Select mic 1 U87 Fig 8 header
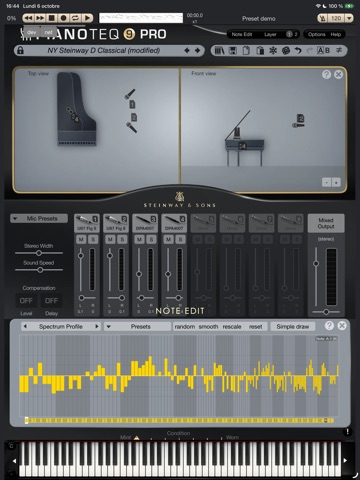Viewport: 360px width, 480px height. tap(87, 223)
